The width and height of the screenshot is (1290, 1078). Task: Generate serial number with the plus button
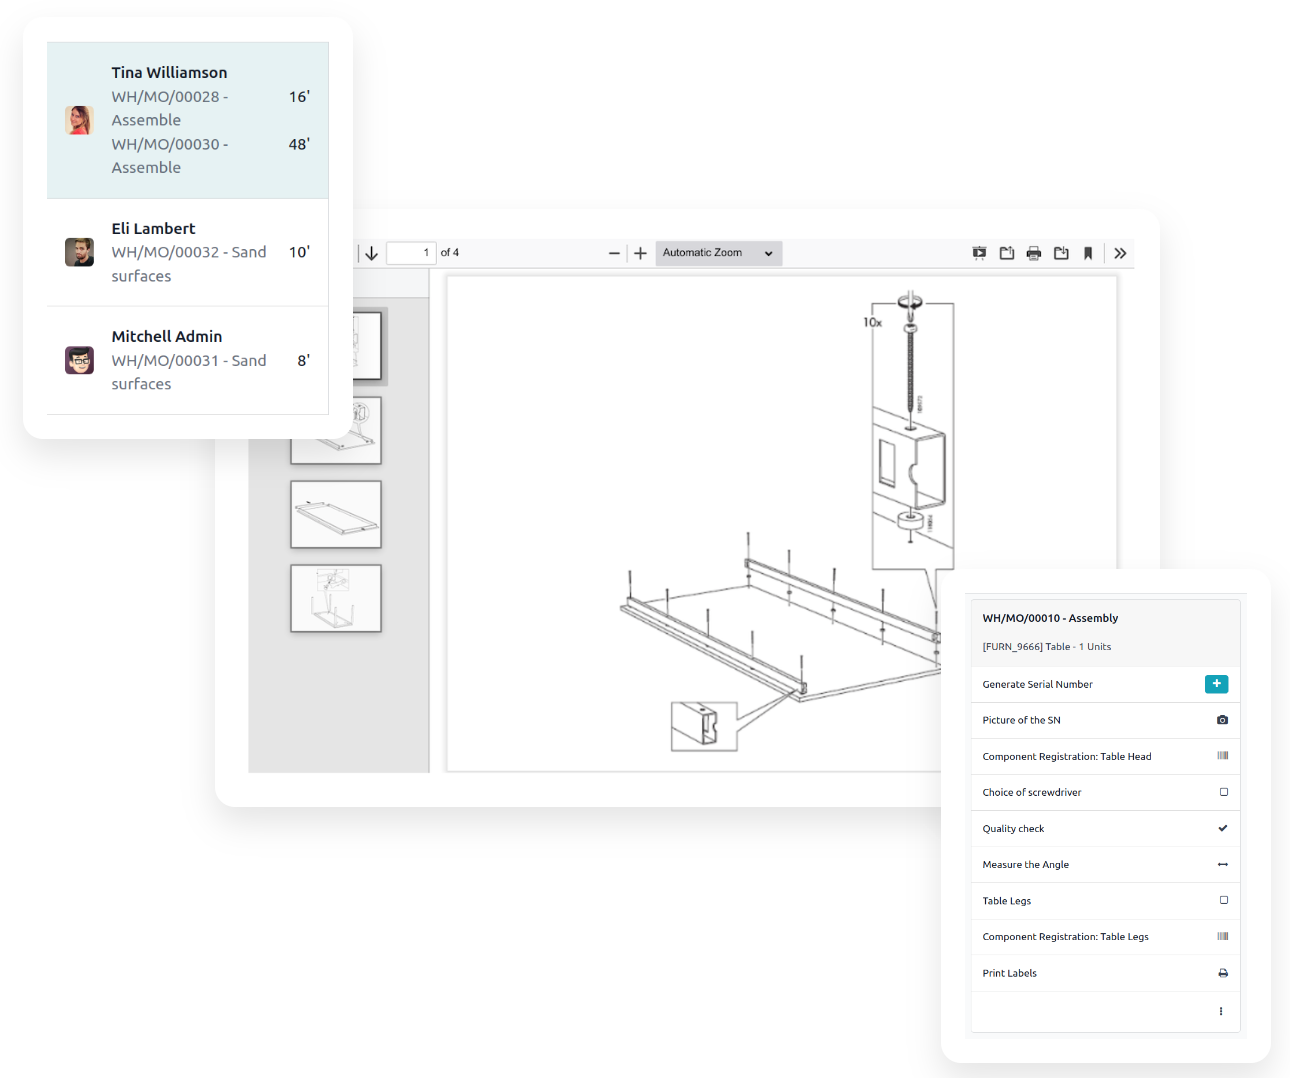(1216, 684)
